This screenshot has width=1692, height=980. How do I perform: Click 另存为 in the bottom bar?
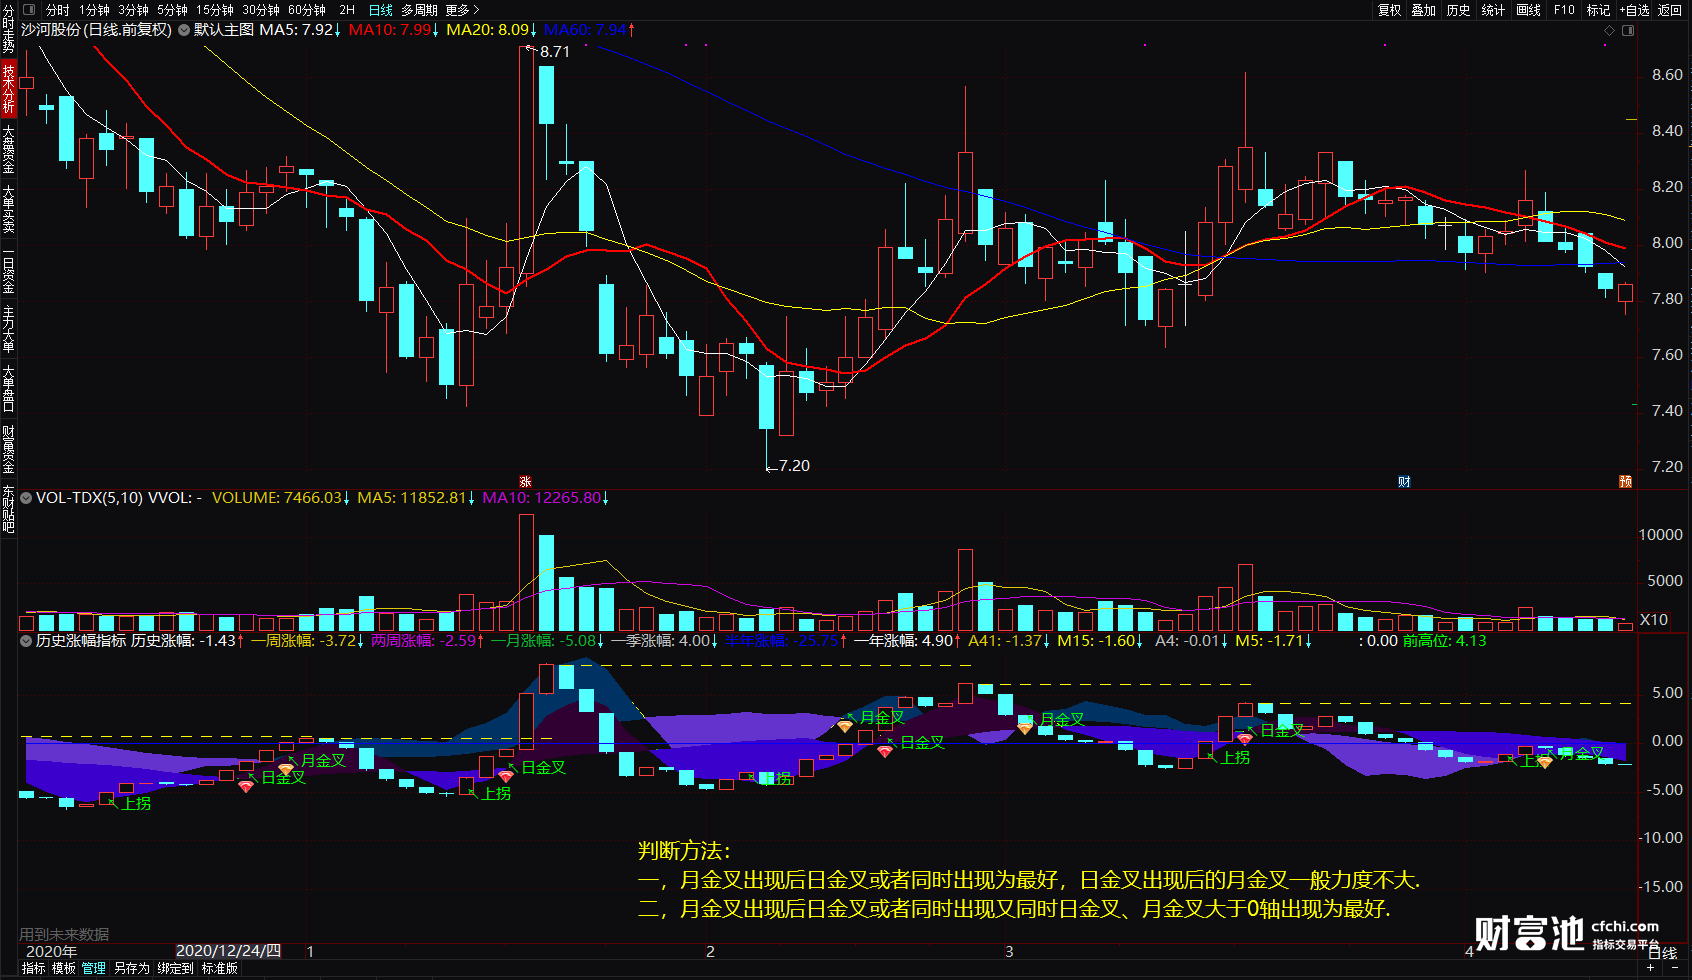tap(131, 968)
